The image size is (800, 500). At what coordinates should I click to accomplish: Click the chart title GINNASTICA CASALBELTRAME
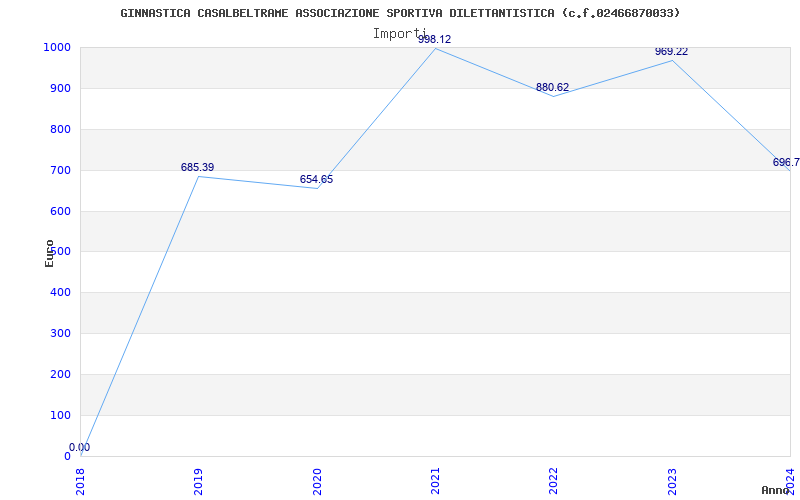click(x=401, y=13)
